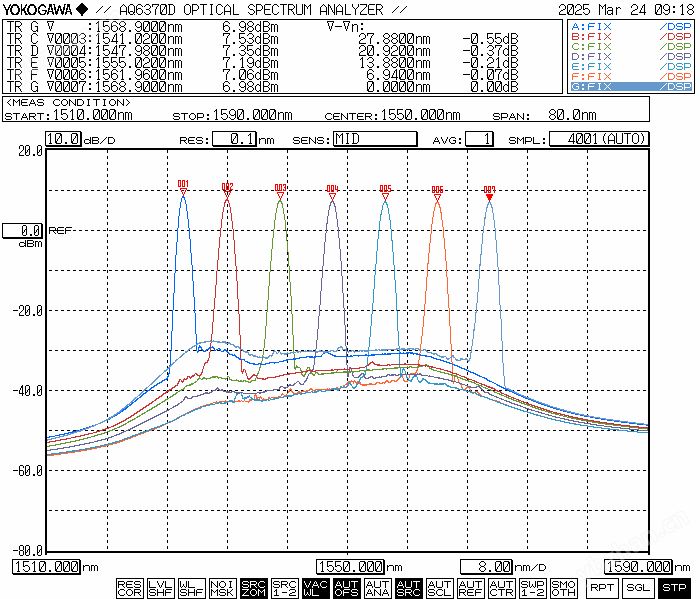Screen dimensions: 700x599
Task: Open the SENS MID sensitivity selector
Action: pos(374,139)
